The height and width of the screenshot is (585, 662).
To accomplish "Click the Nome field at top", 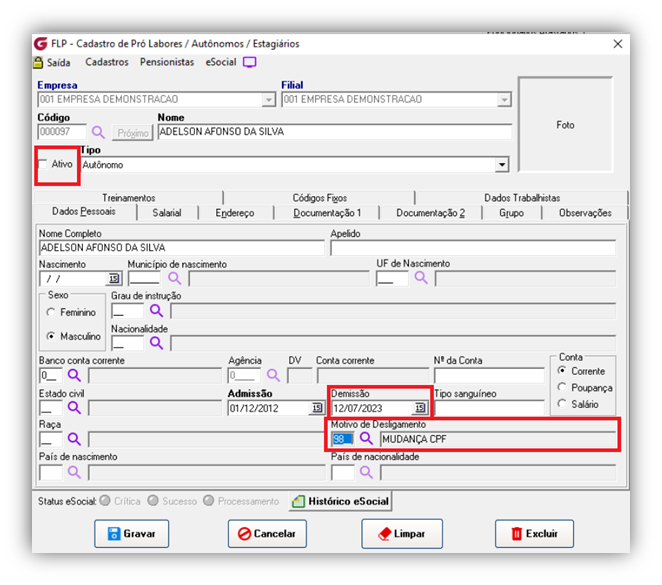I will tap(335, 132).
